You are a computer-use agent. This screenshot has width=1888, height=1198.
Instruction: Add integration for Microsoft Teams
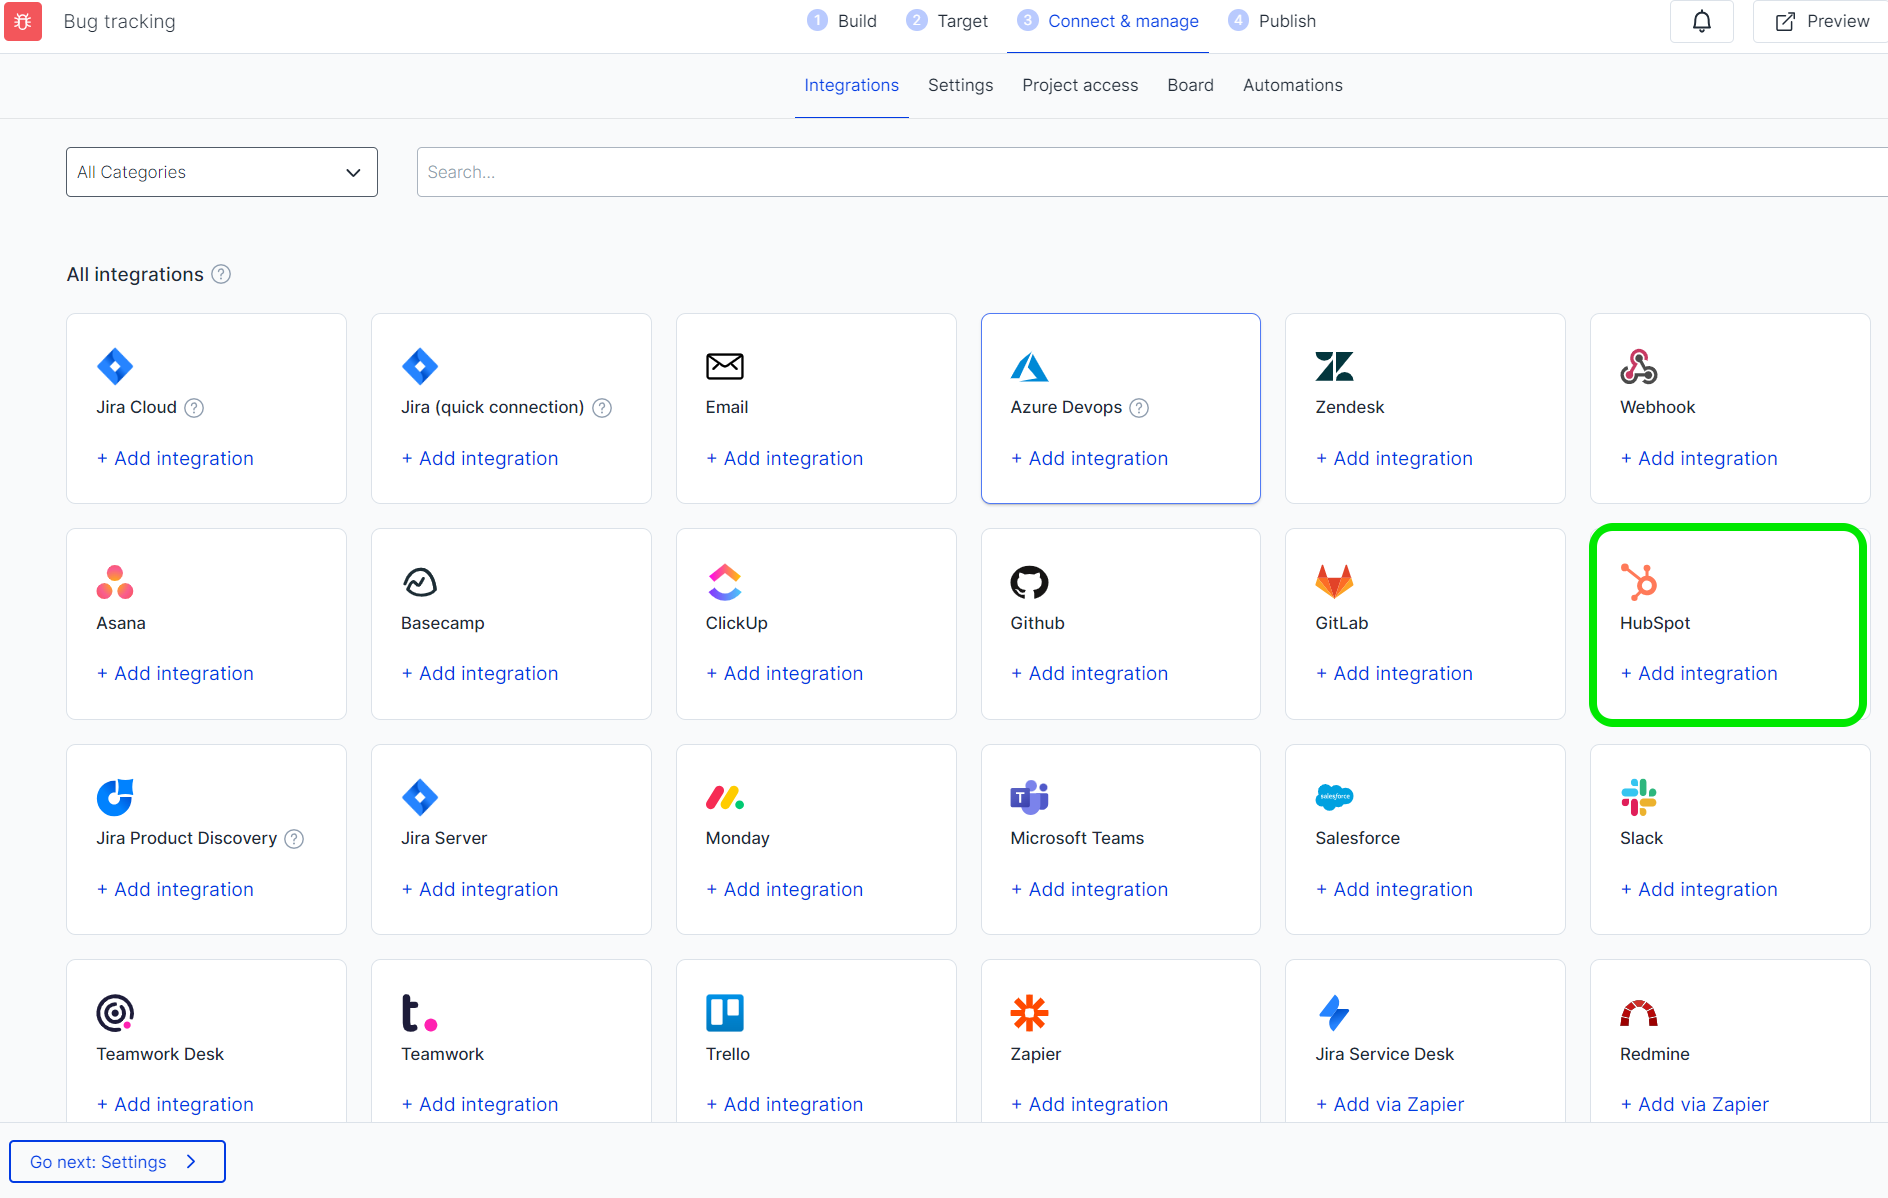(x=1089, y=890)
